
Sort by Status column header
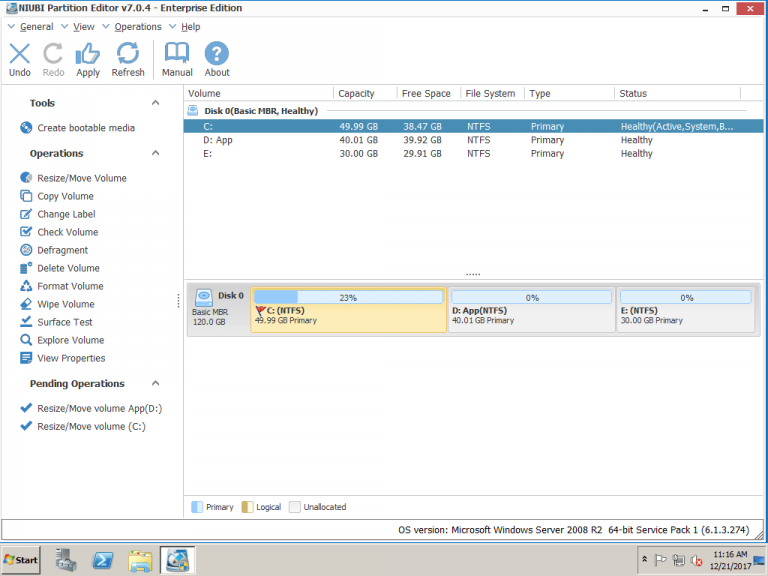click(677, 94)
